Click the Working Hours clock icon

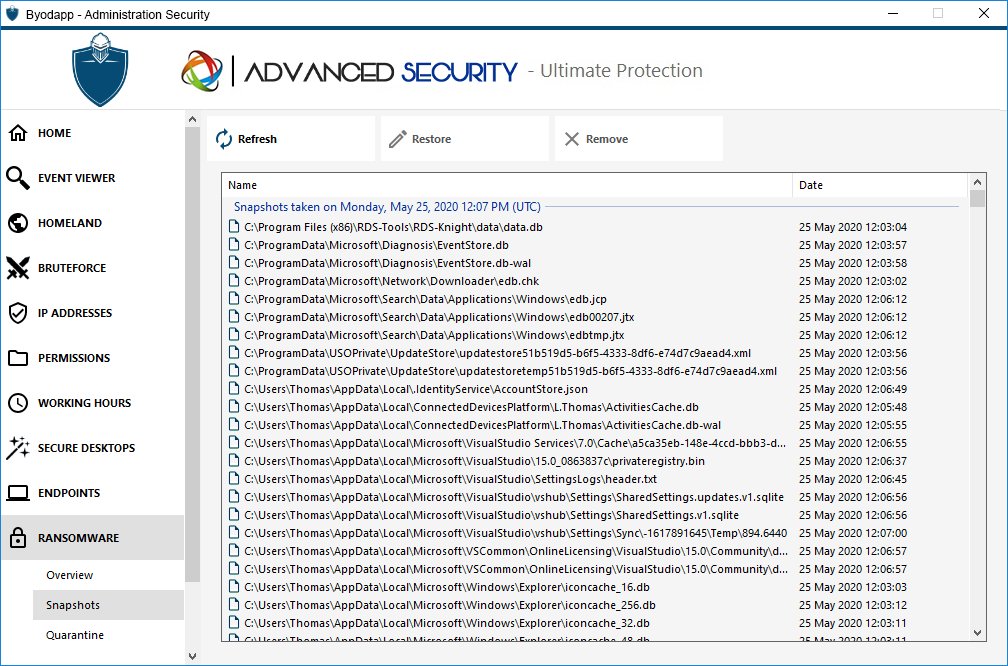tap(18, 403)
